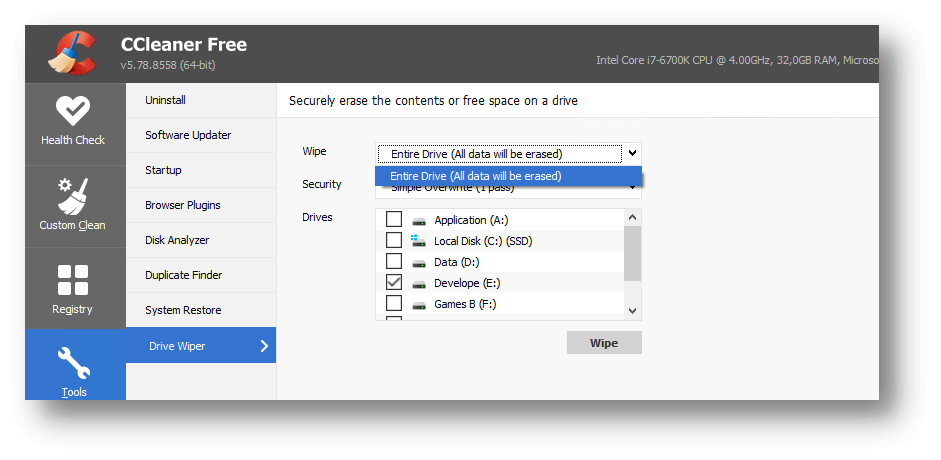This screenshot has width=941, height=460.
Task: Click the Security field label
Action: (x=322, y=184)
